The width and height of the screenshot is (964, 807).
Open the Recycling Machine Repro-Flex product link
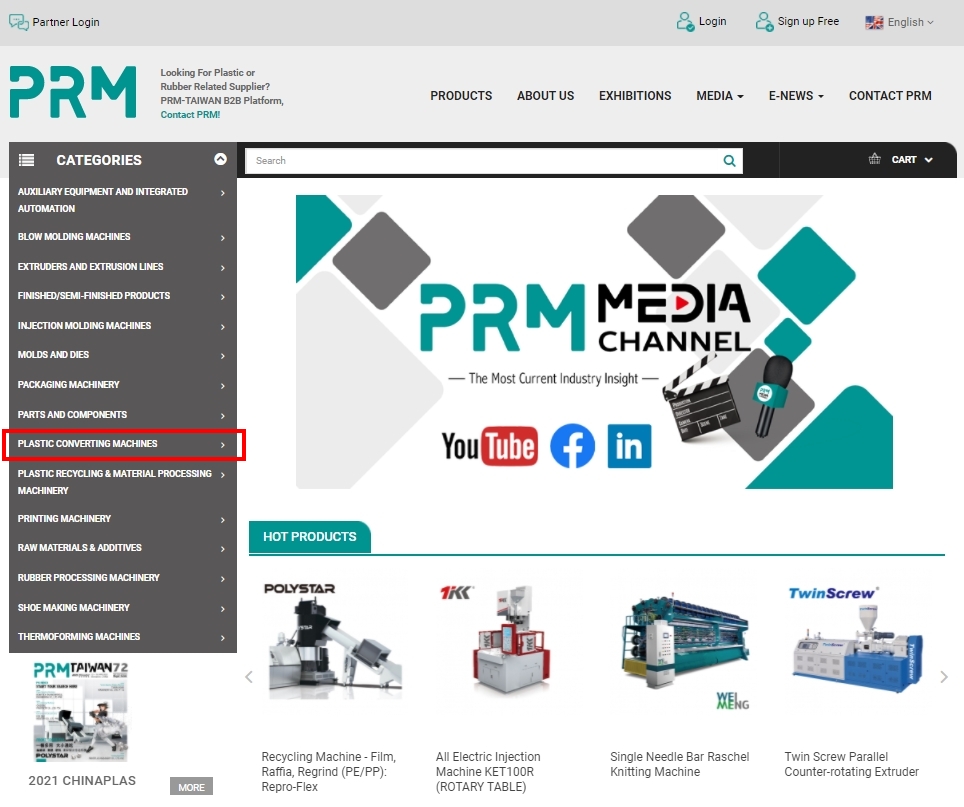tap(328, 771)
